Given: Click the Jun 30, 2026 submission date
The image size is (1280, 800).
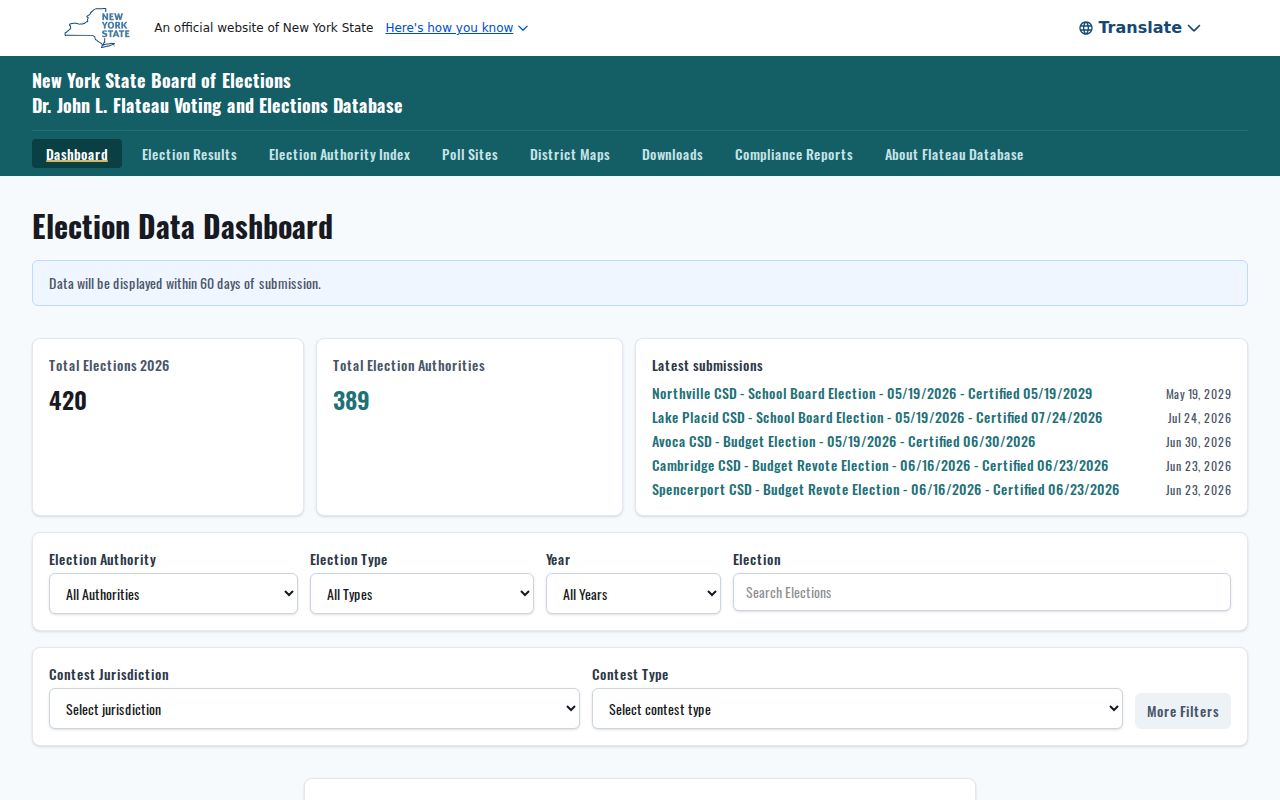Looking at the screenshot, I should click(x=1198, y=443).
